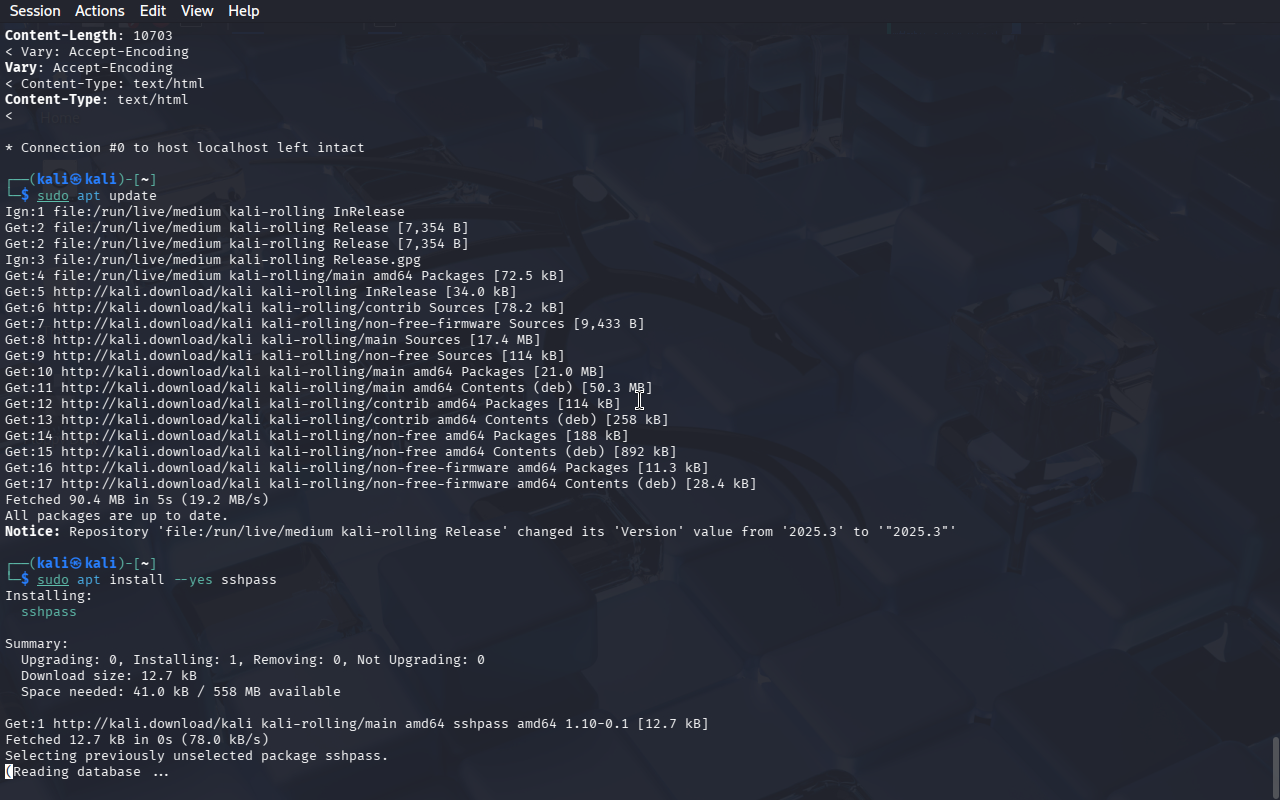This screenshot has height=800, width=1280.
Task: Click the terminal scrollbar thumb
Action: (x=1275, y=768)
